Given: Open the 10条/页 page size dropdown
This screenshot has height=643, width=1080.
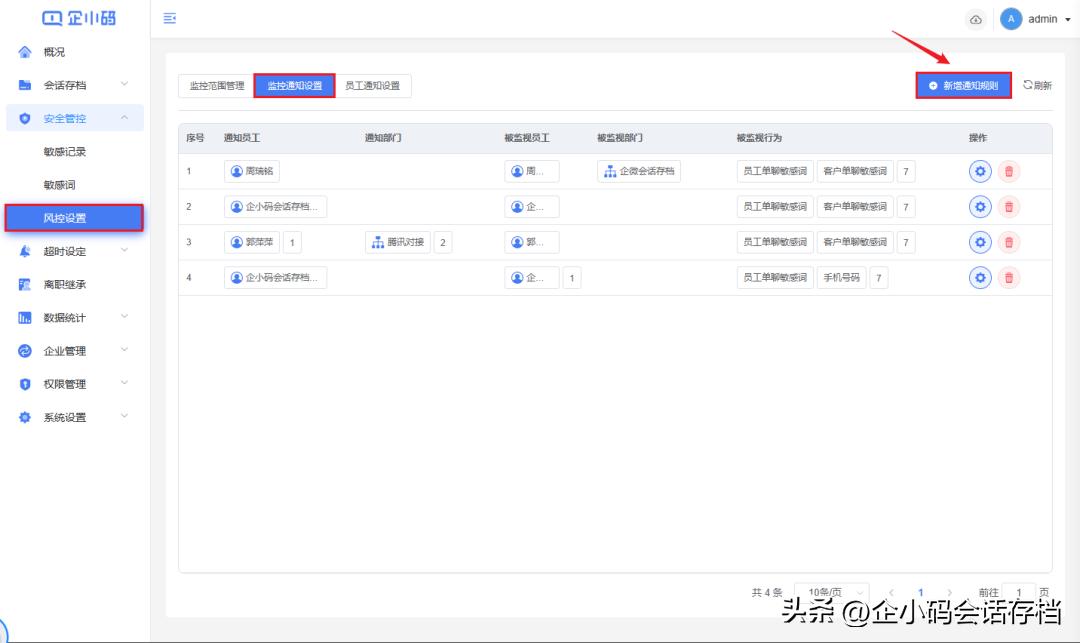Looking at the screenshot, I should click(831, 592).
